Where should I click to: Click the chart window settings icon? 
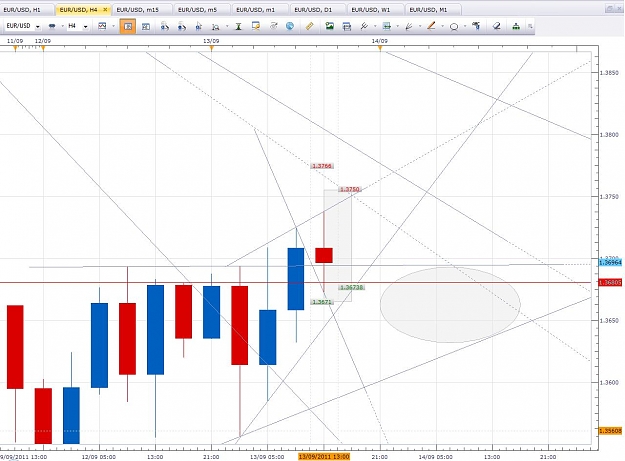point(256,26)
